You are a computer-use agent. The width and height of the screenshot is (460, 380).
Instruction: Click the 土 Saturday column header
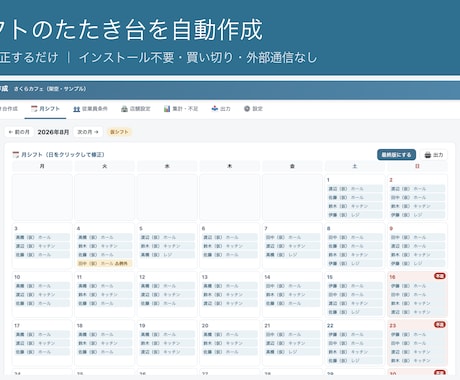[355, 166]
